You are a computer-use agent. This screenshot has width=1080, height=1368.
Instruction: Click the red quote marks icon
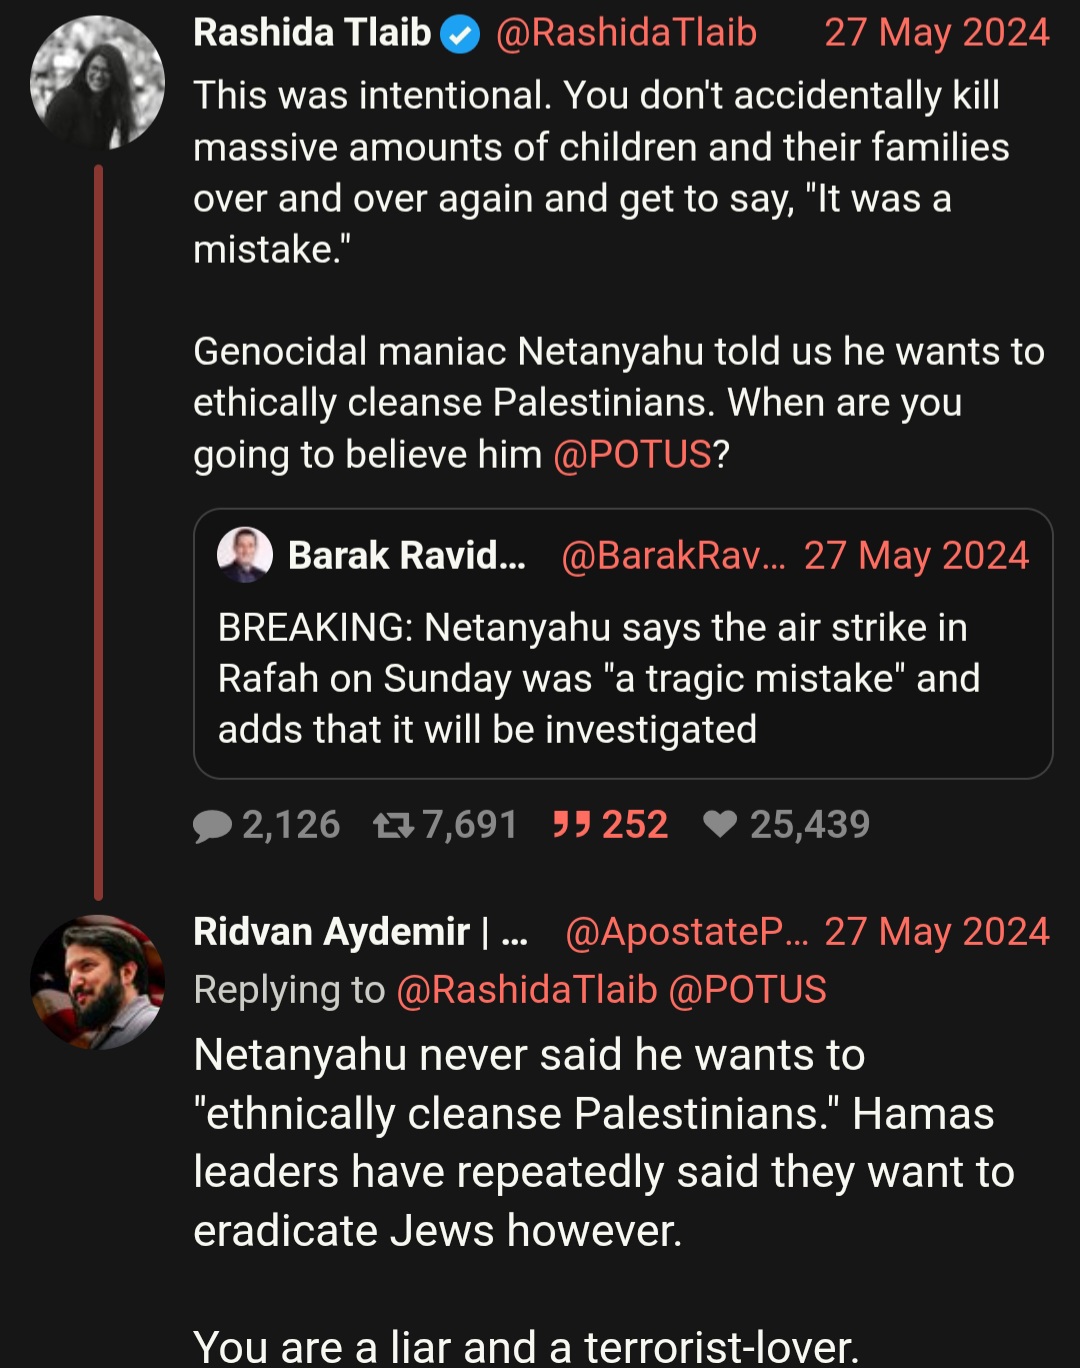tap(572, 824)
